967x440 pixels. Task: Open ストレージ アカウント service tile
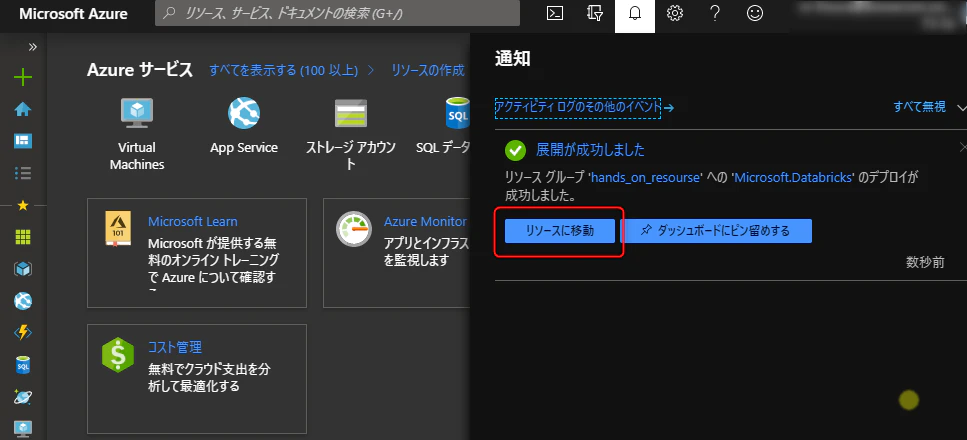tap(351, 135)
